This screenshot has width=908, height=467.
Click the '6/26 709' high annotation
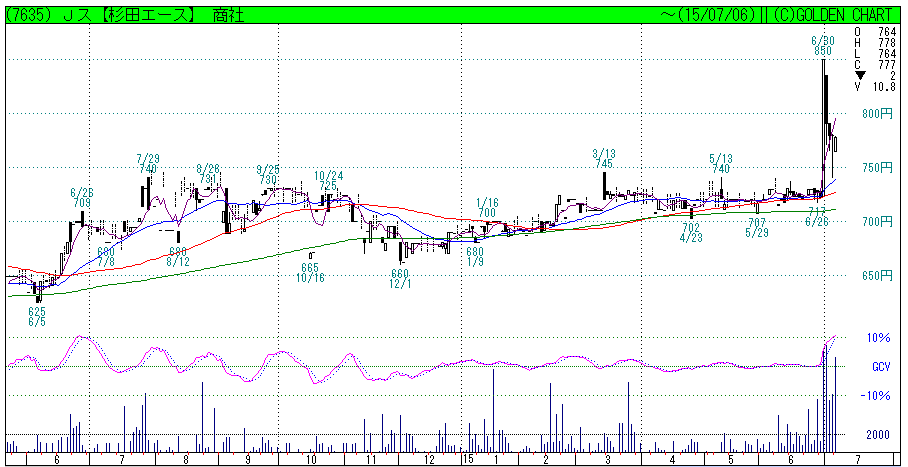pyautogui.click(x=82, y=198)
